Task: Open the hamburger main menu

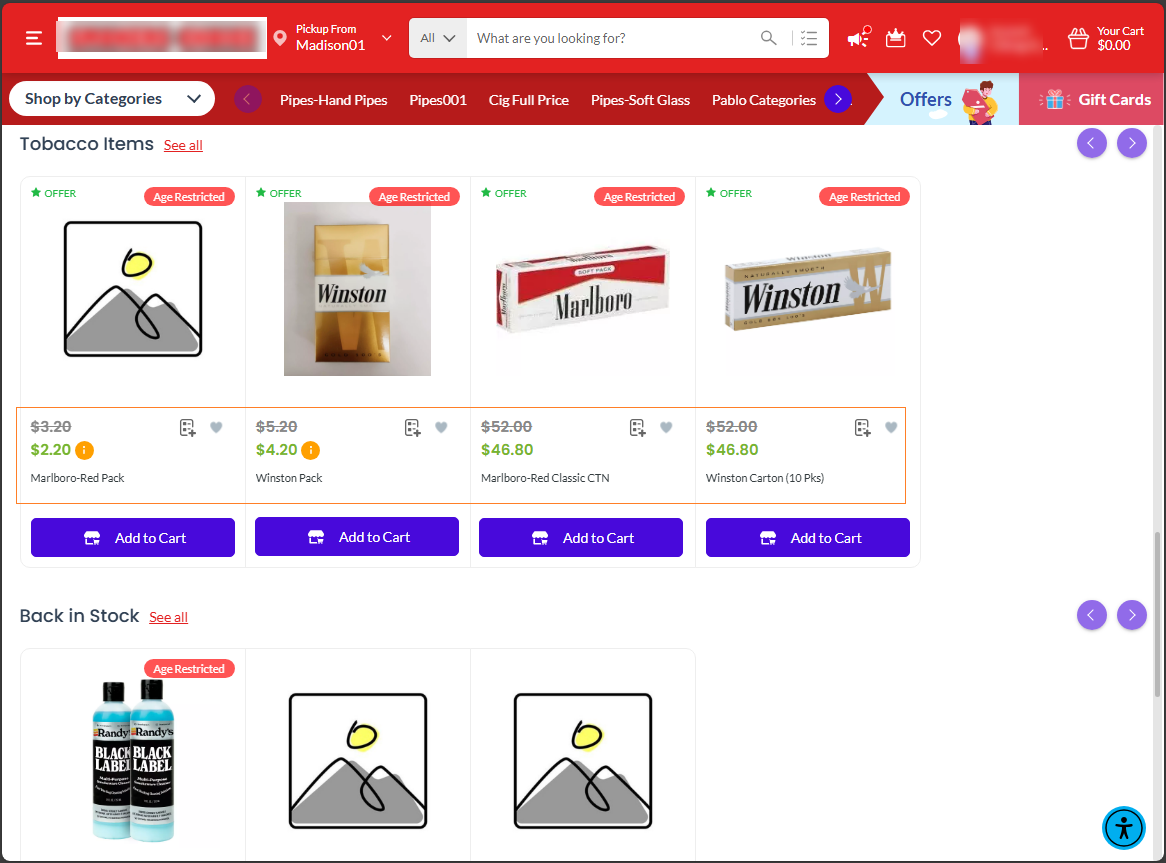Action: point(34,38)
